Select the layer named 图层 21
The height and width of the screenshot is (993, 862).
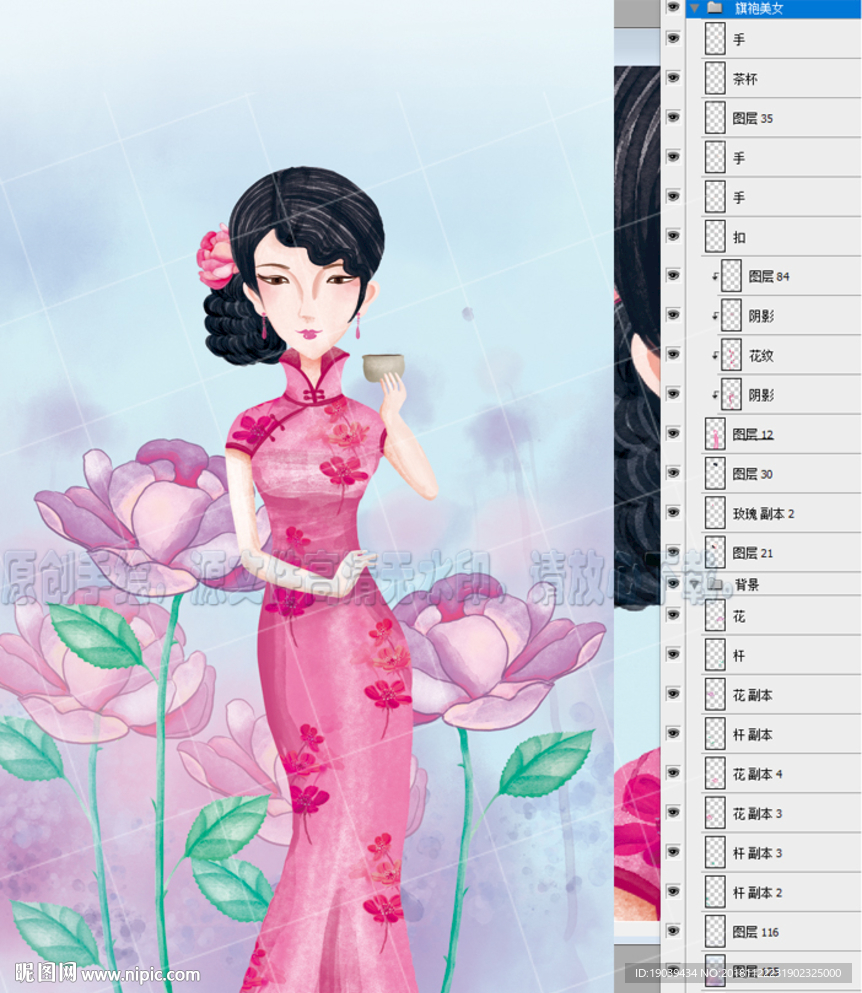pos(752,553)
